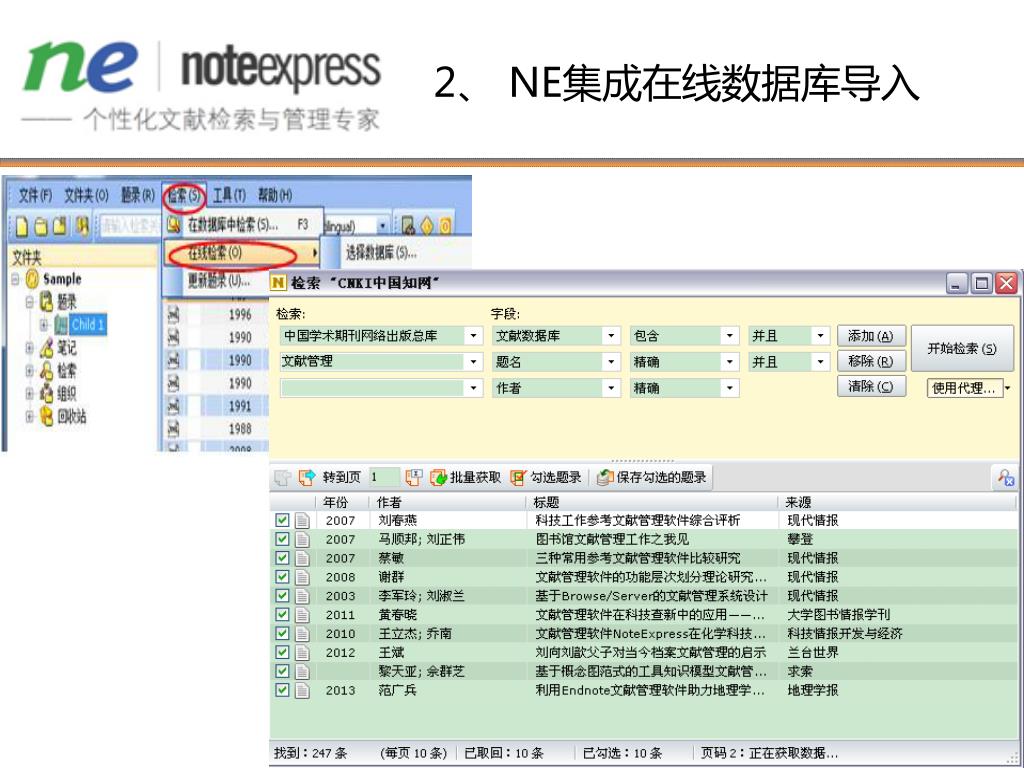Click the 添加(A) button
1024x768 pixels.
coord(871,336)
